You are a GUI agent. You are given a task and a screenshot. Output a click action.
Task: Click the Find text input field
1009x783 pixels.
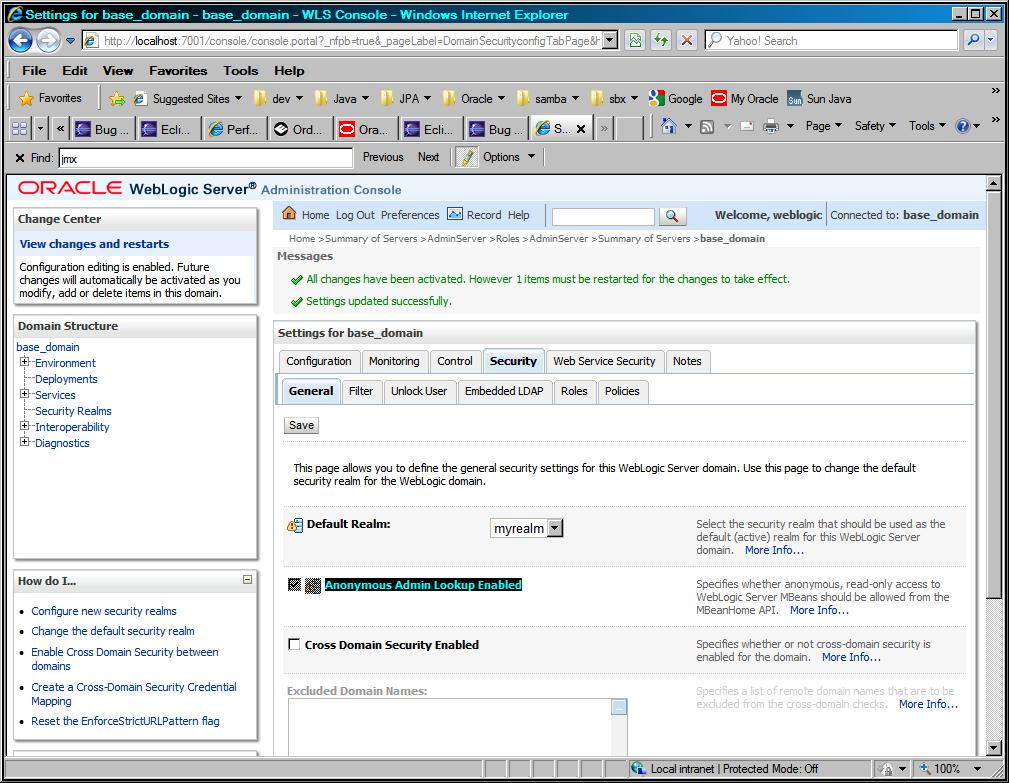pyautogui.click(x=206, y=158)
